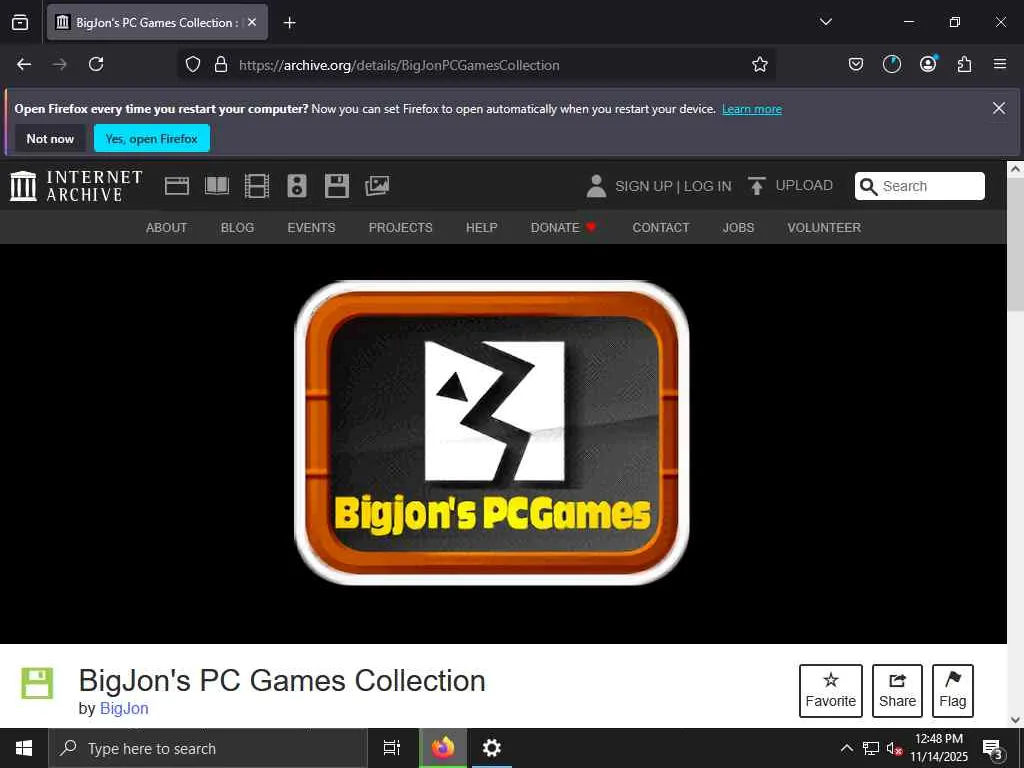Image resolution: width=1024 pixels, height=768 pixels.
Task: Click Yes, open Firefox button
Action: tap(152, 138)
